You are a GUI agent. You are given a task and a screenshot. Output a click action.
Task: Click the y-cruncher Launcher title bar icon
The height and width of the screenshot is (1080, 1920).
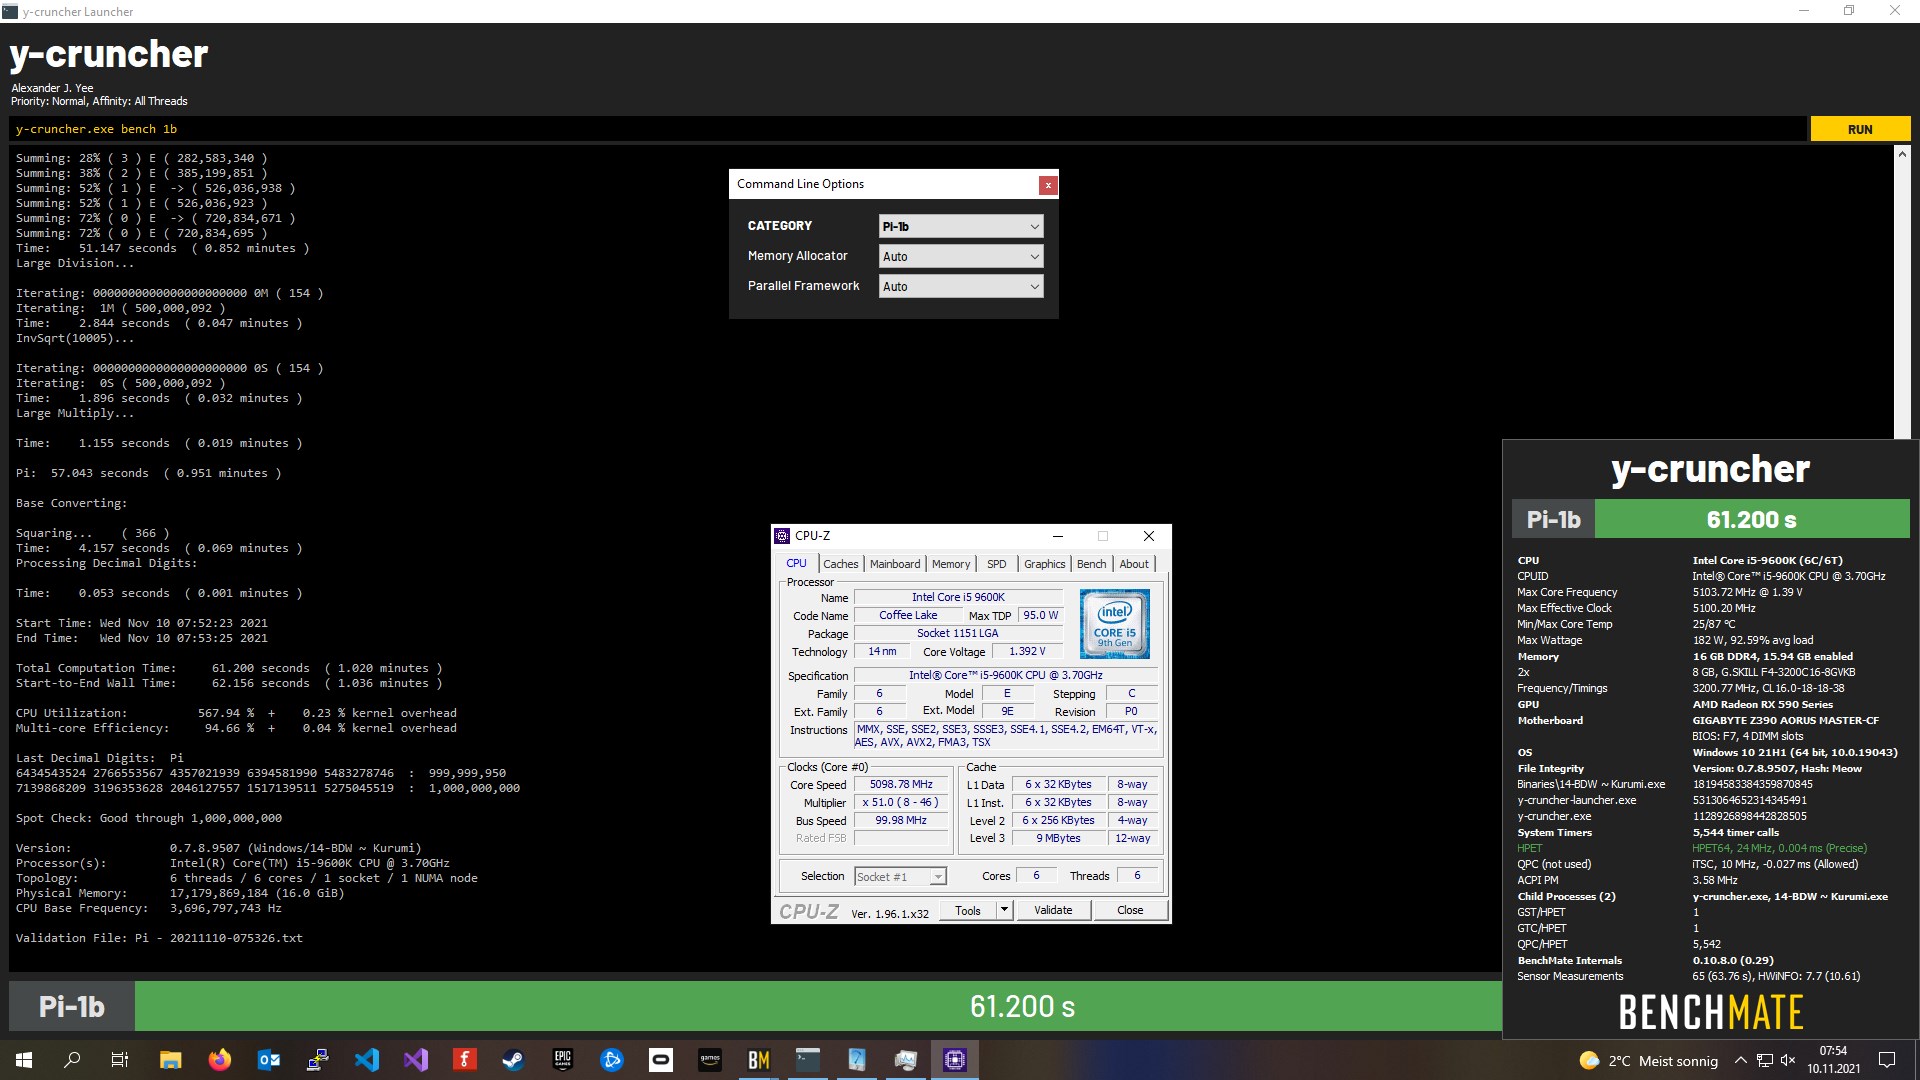tap(10, 11)
